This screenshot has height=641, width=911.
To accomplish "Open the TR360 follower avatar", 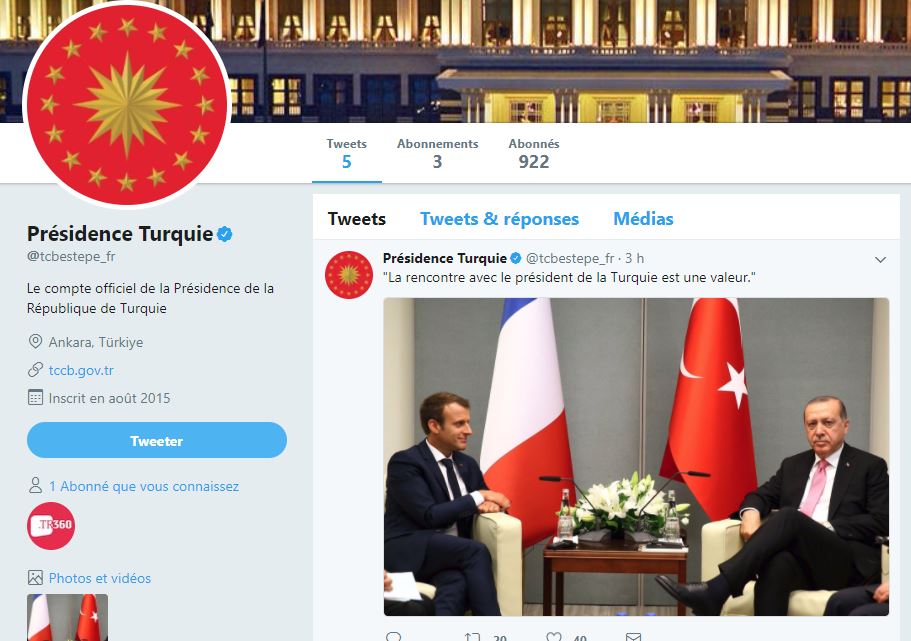I will pyautogui.click(x=51, y=525).
